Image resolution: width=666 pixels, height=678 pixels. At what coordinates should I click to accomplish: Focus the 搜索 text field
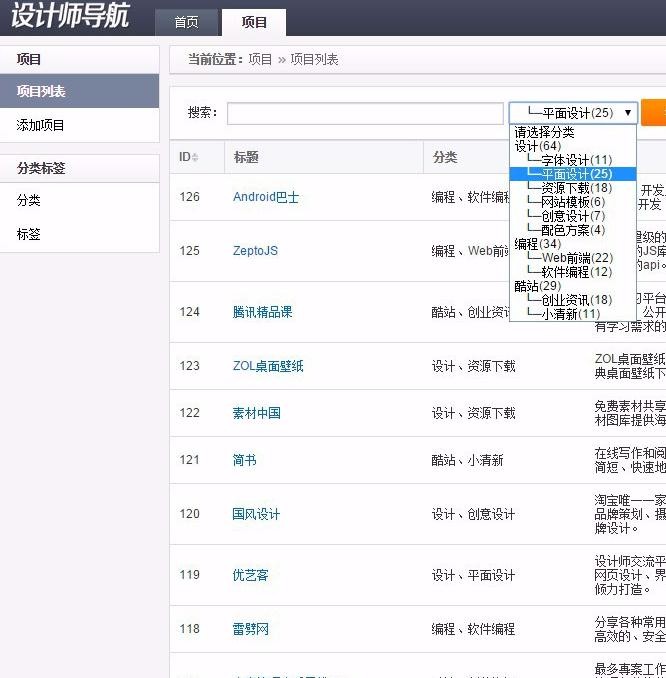(x=365, y=113)
